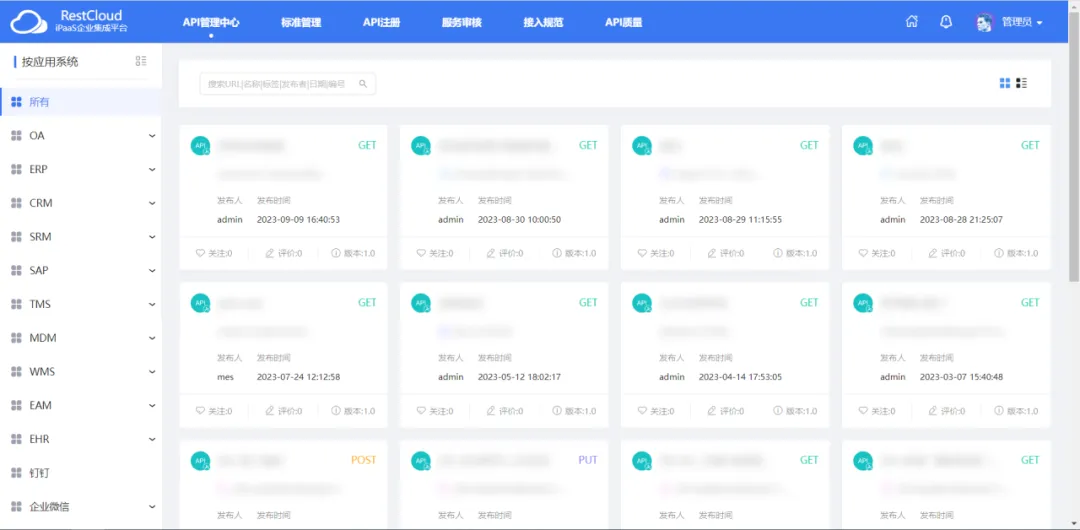Image resolution: width=1080 pixels, height=530 pixels.
Task: Click the grid icon beside WMS
Action: (x=17, y=371)
